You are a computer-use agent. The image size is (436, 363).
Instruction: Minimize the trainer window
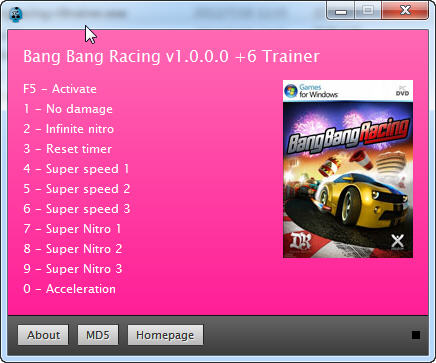click(x=341, y=12)
